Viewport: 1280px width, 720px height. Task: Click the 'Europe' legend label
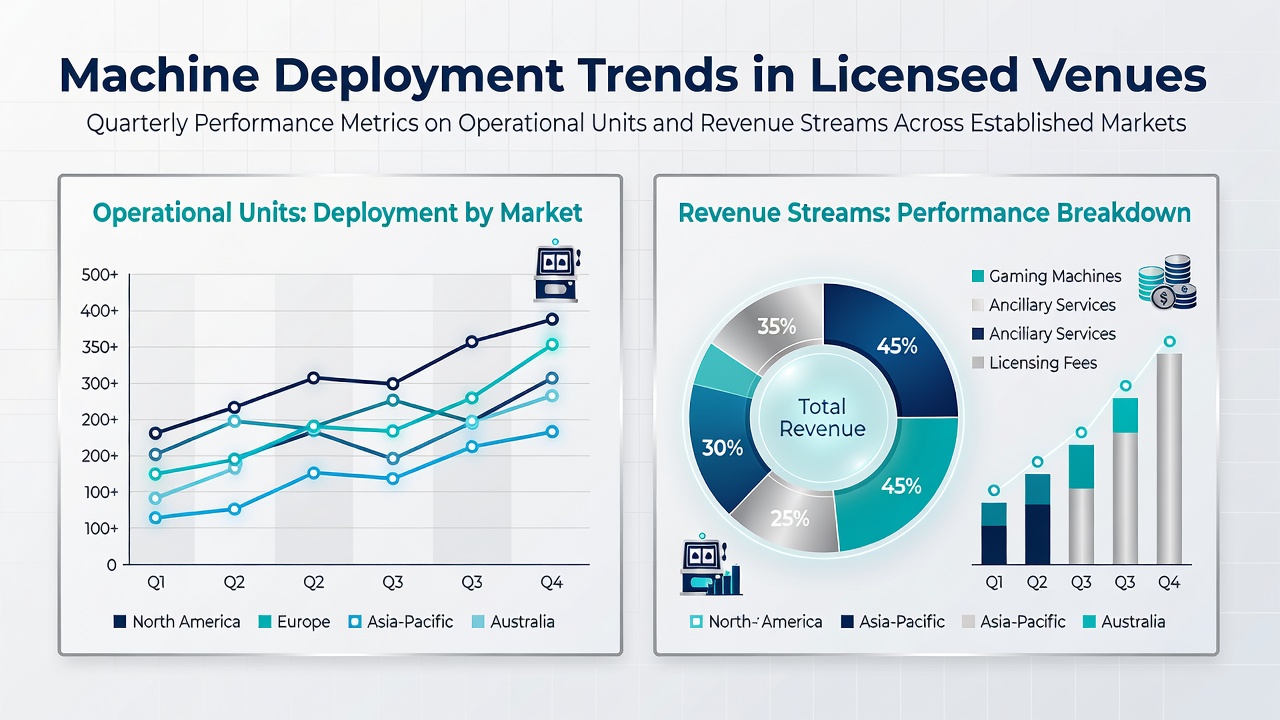[304, 622]
